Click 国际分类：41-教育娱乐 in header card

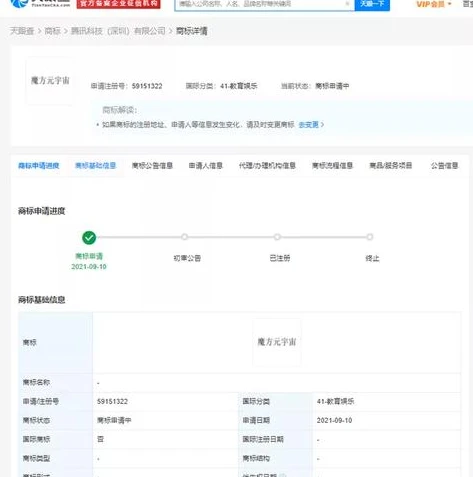click(x=221, y=86)
